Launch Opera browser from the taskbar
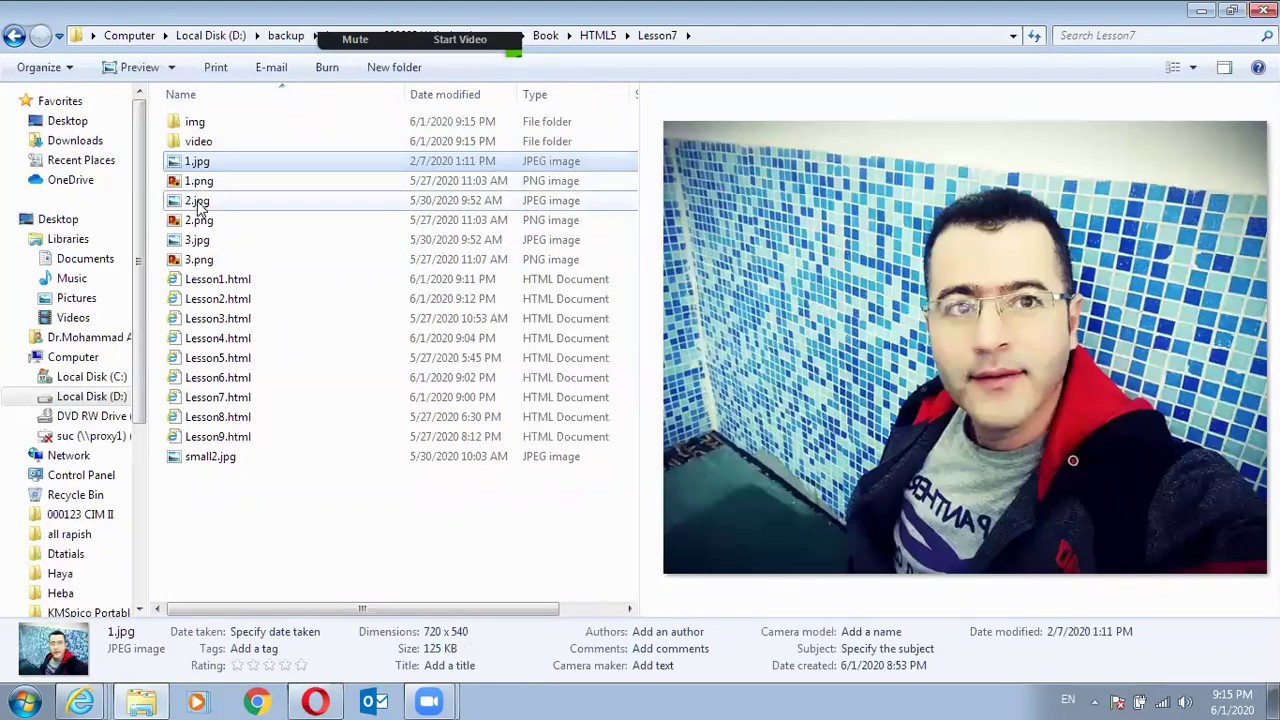This screenshot has height=720, width=1280. pos(315,702)
